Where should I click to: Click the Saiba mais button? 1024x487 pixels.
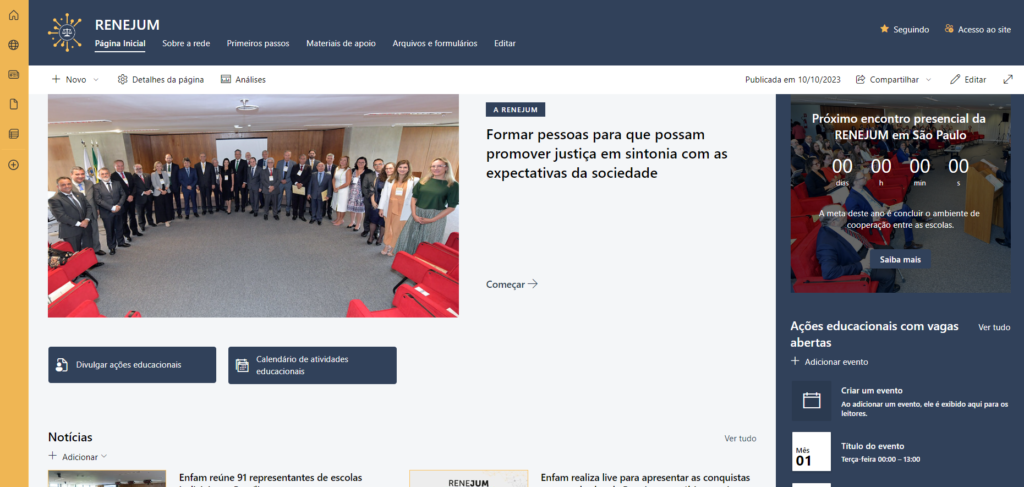pyautogui.click(x=900, y=259)
